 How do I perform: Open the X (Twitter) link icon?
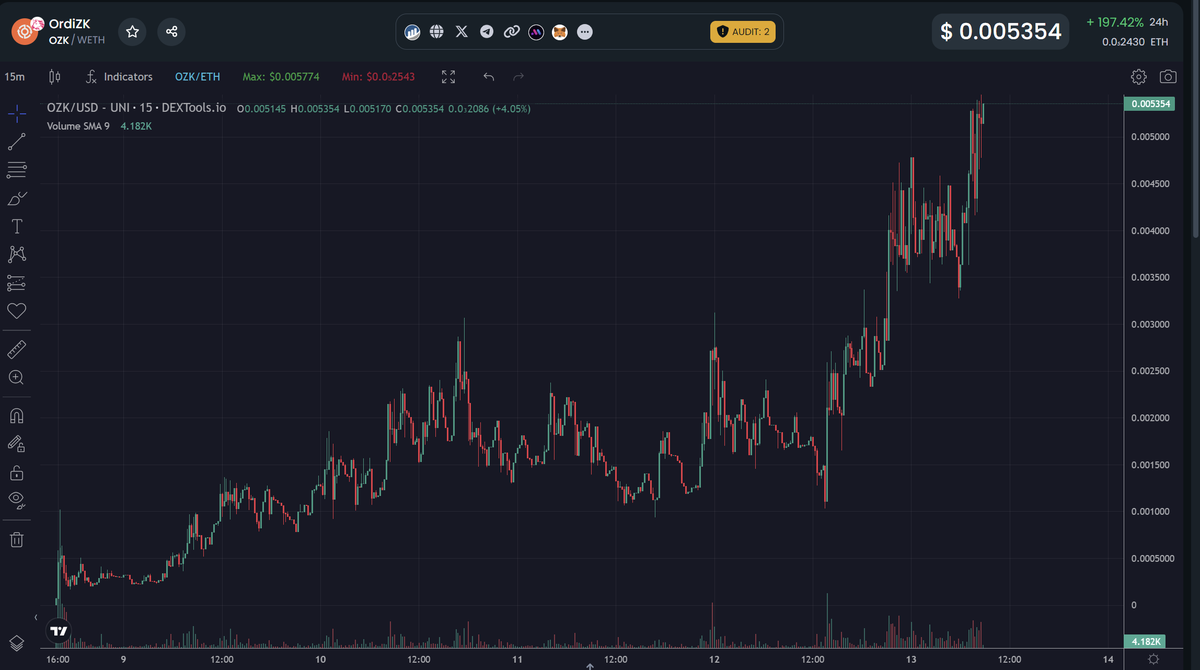click(461, 32)
